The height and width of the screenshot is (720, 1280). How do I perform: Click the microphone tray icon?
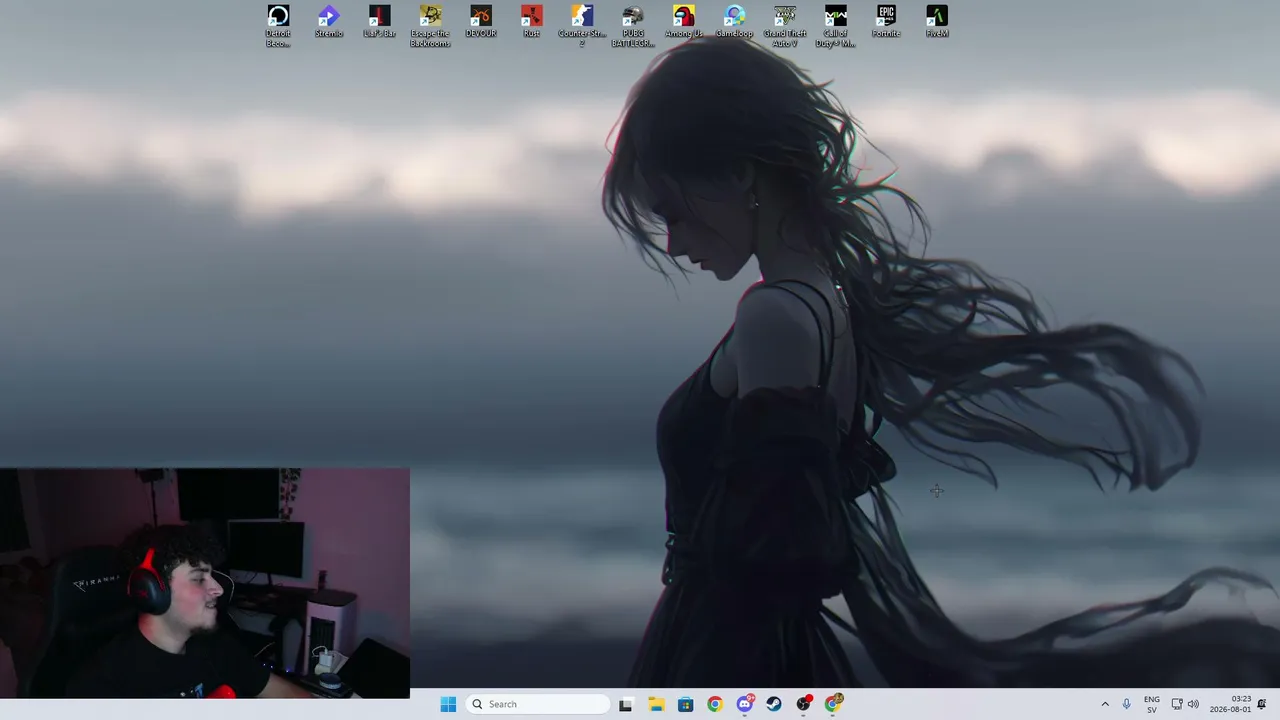coord(1126,704)
